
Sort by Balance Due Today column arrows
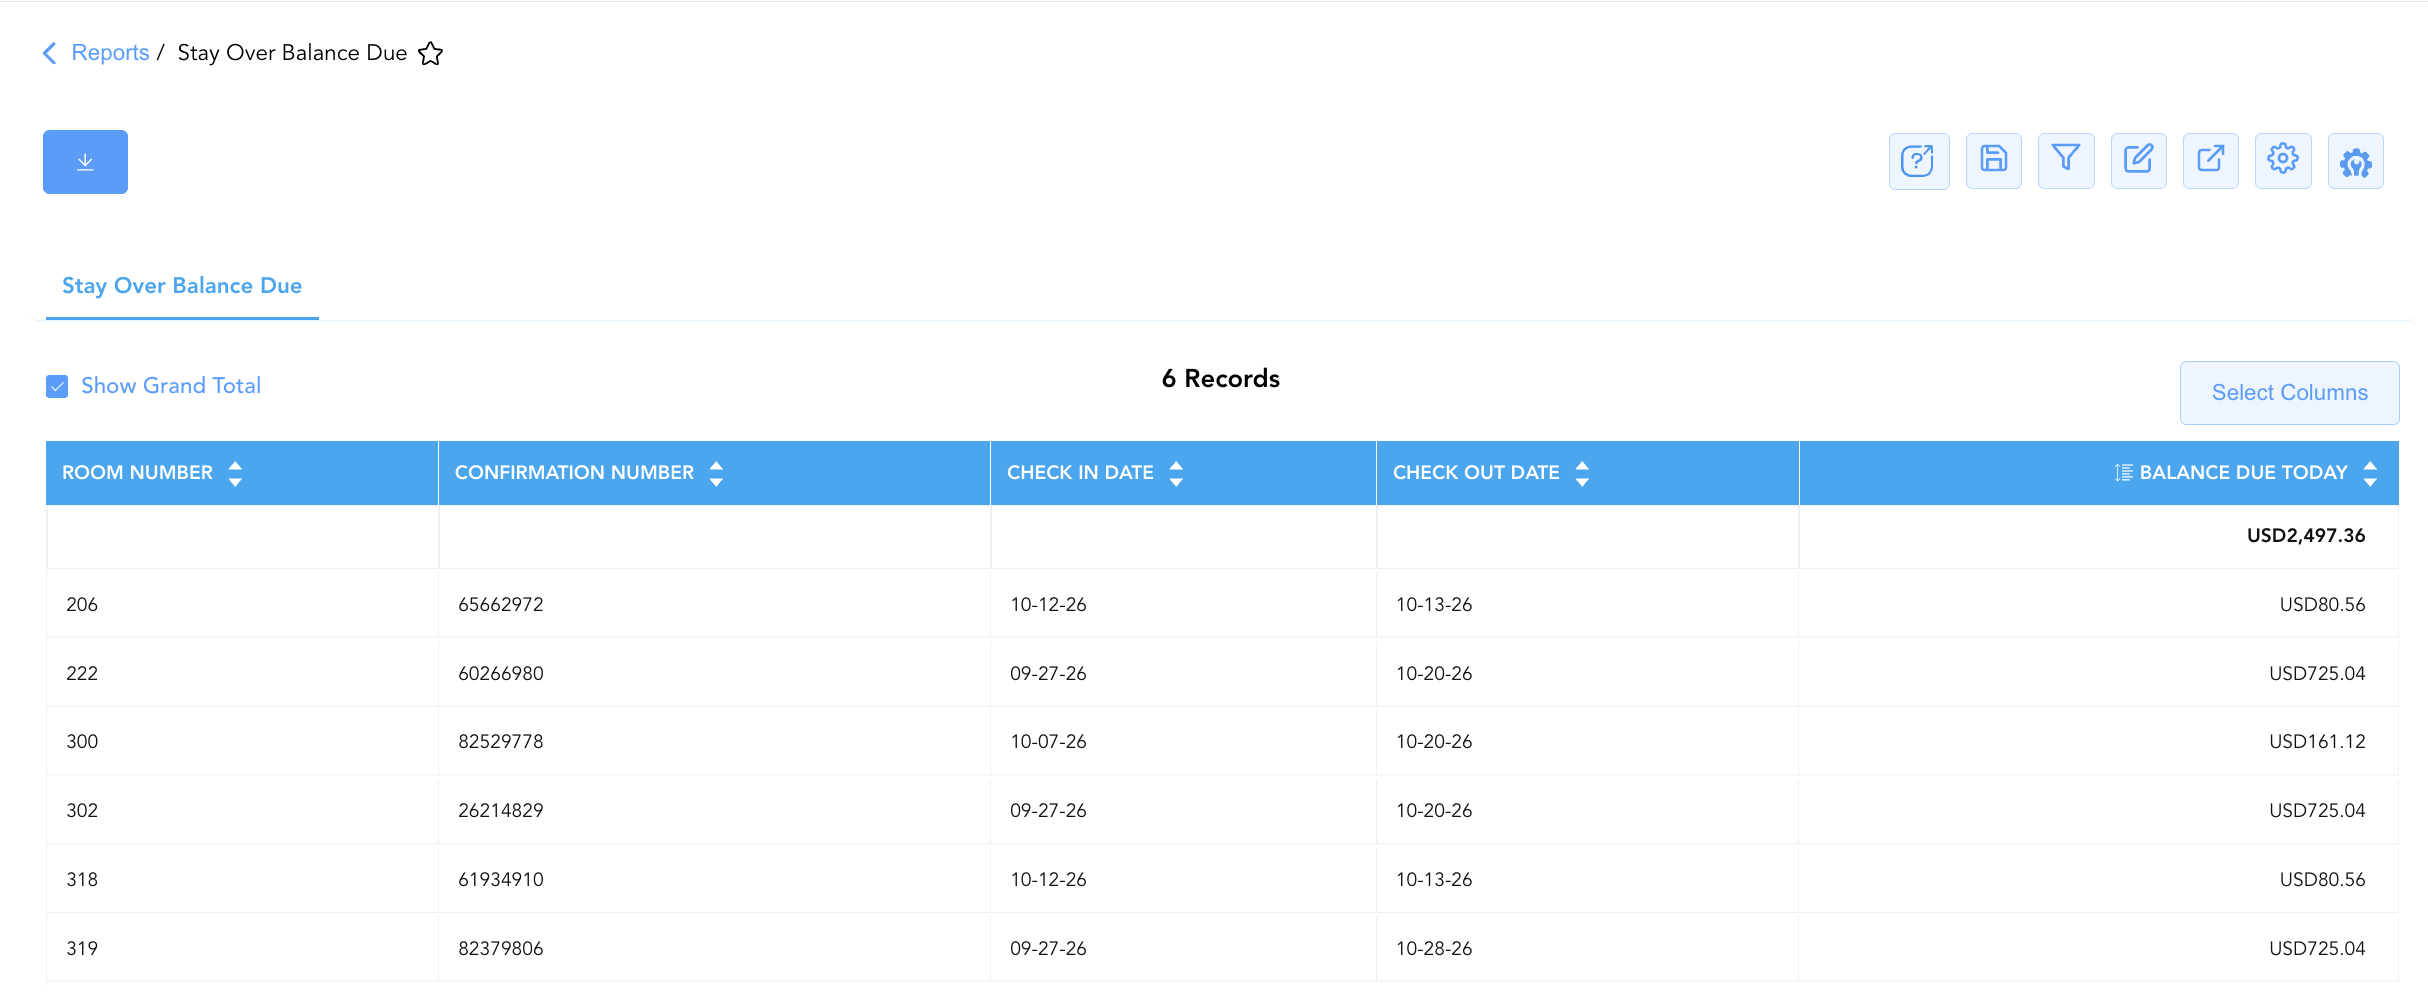(x=2370, y=473)
